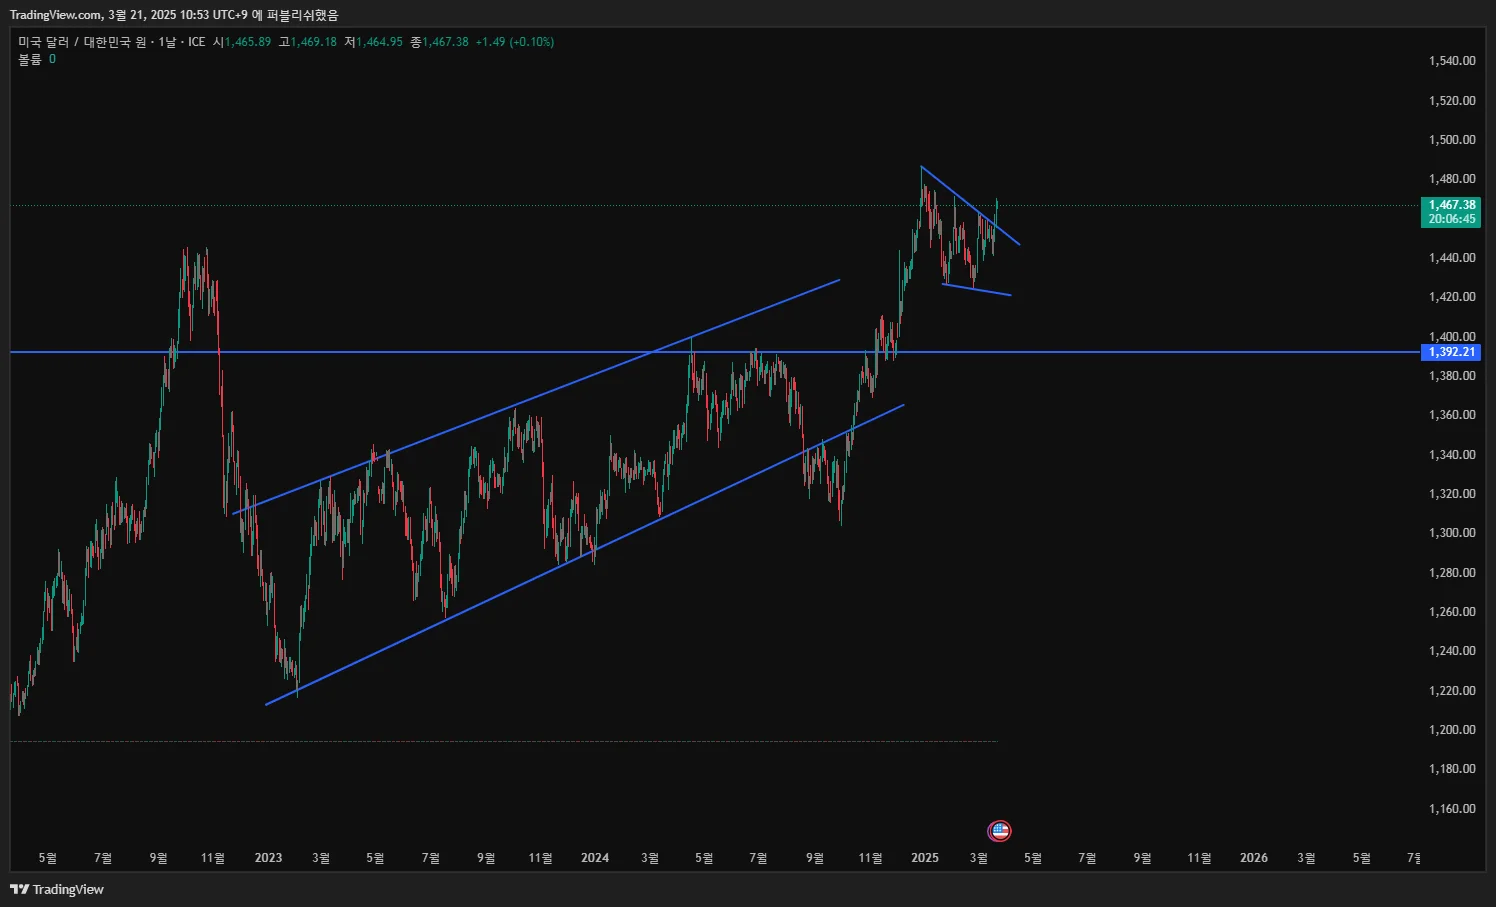Select the blue horizontal line across the chart
1496x907 pixels.
715,352
